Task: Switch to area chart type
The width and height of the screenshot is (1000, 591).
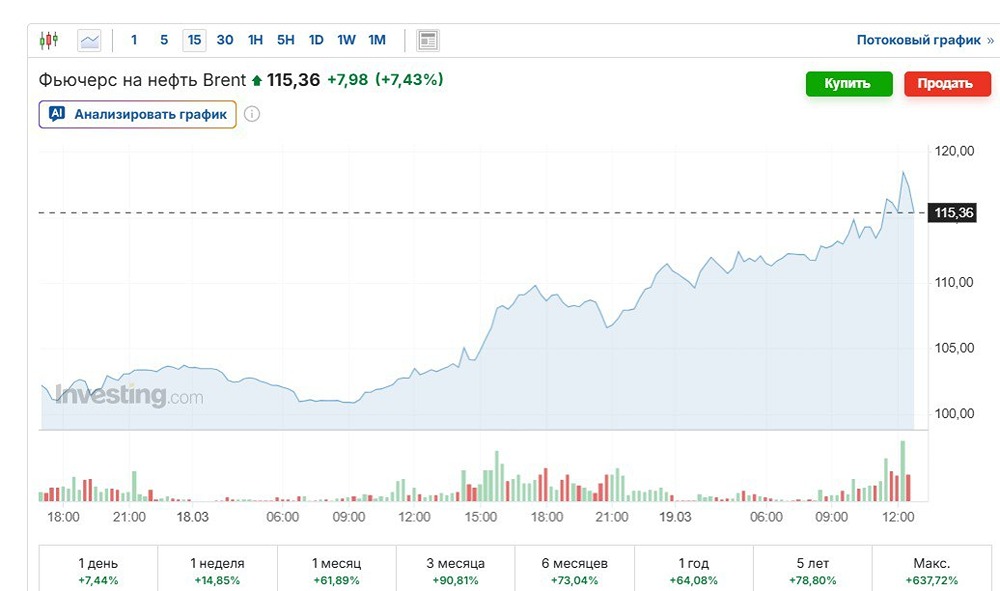Action: pyautogui.click(x=90, y=40)
